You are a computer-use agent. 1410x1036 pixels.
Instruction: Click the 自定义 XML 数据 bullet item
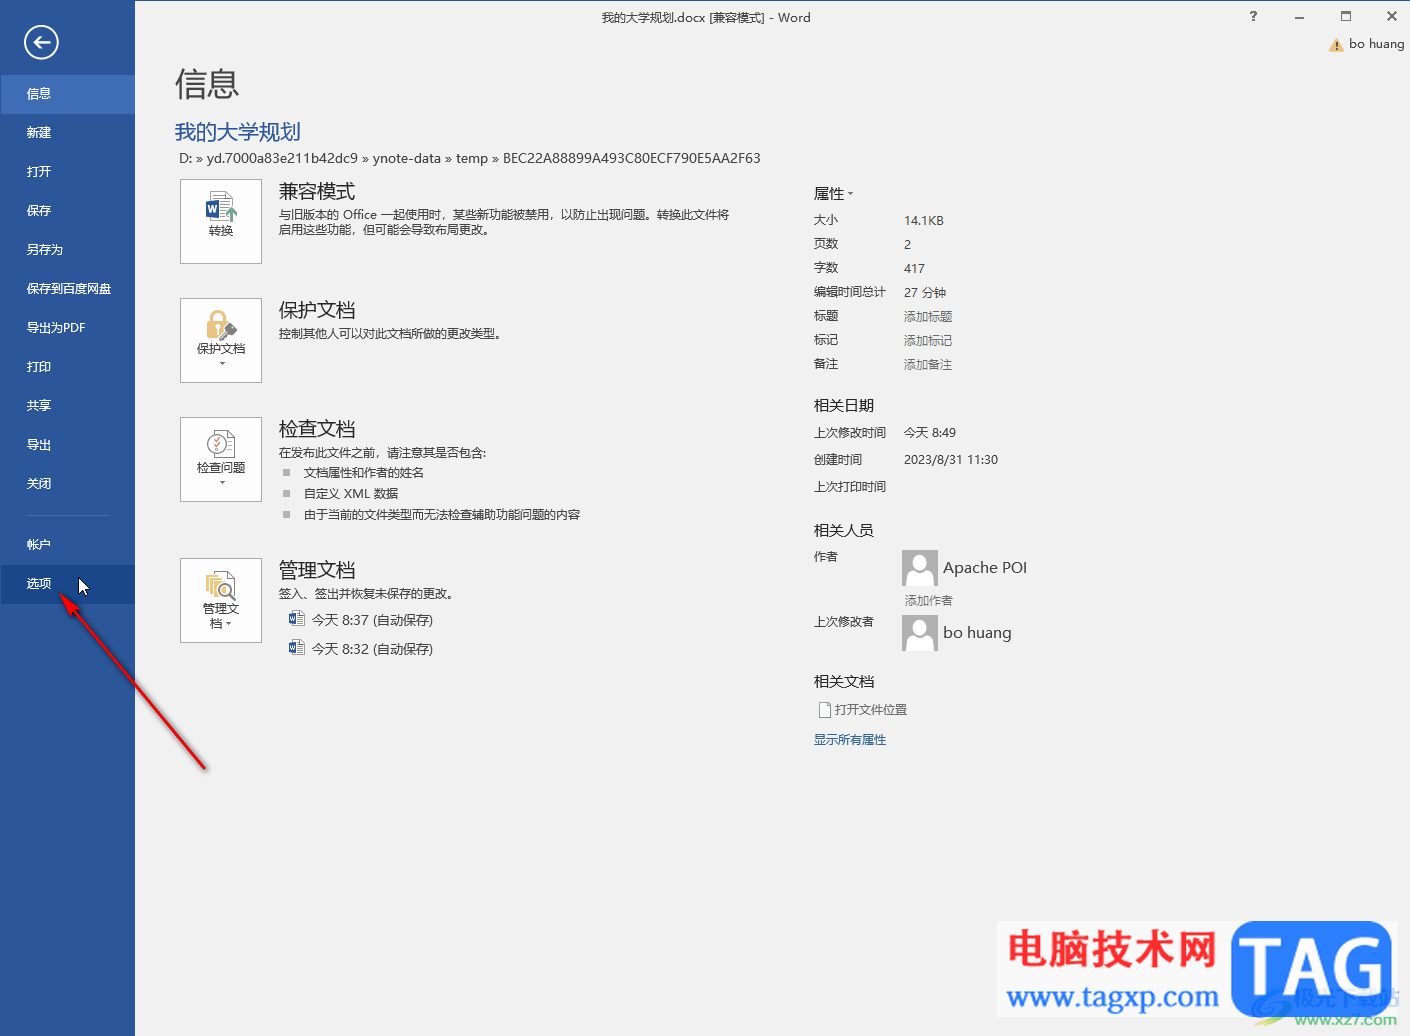click(x=351, y=494)
